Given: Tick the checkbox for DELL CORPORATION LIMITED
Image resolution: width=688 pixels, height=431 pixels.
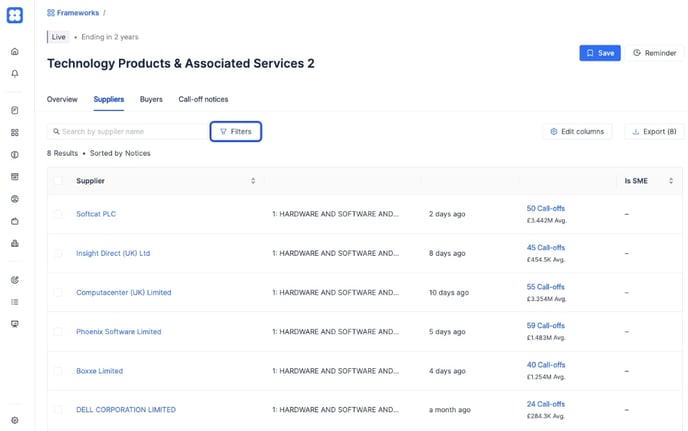Looking at the screenshot, I should point(58,409).
